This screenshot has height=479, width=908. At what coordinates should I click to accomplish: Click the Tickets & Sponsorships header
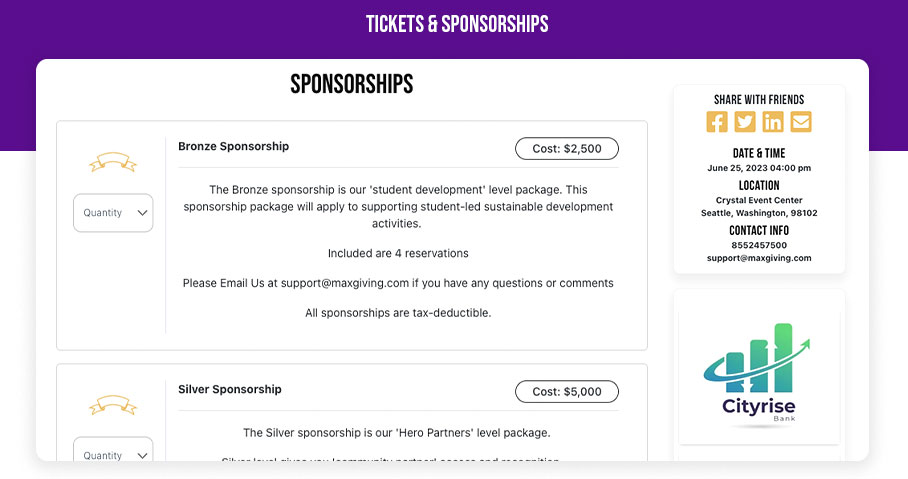(x=457, y=24)
